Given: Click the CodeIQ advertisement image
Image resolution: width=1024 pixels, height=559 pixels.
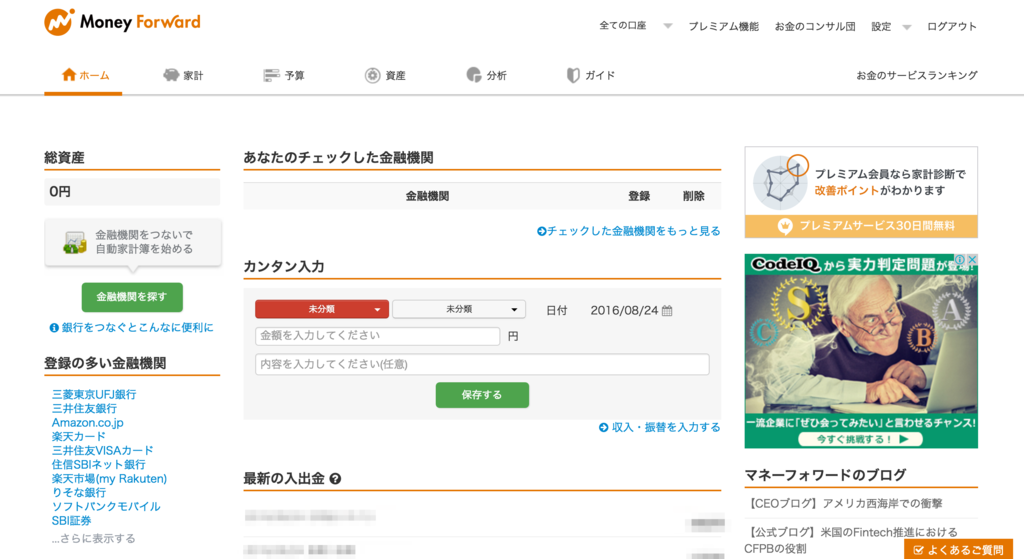Looking at the screenshot, I should (861, 351).
